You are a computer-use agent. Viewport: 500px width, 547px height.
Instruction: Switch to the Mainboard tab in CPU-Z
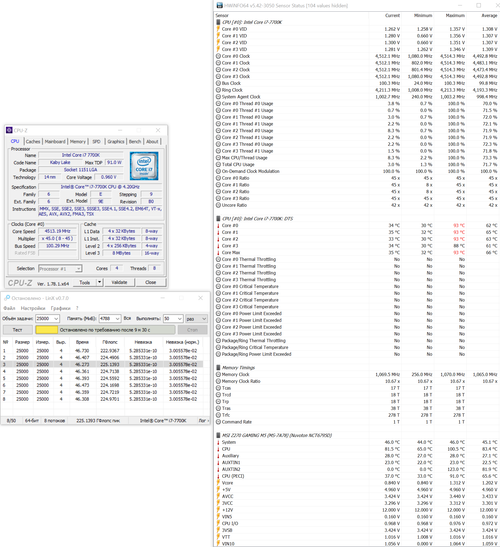tap(55, 141)
